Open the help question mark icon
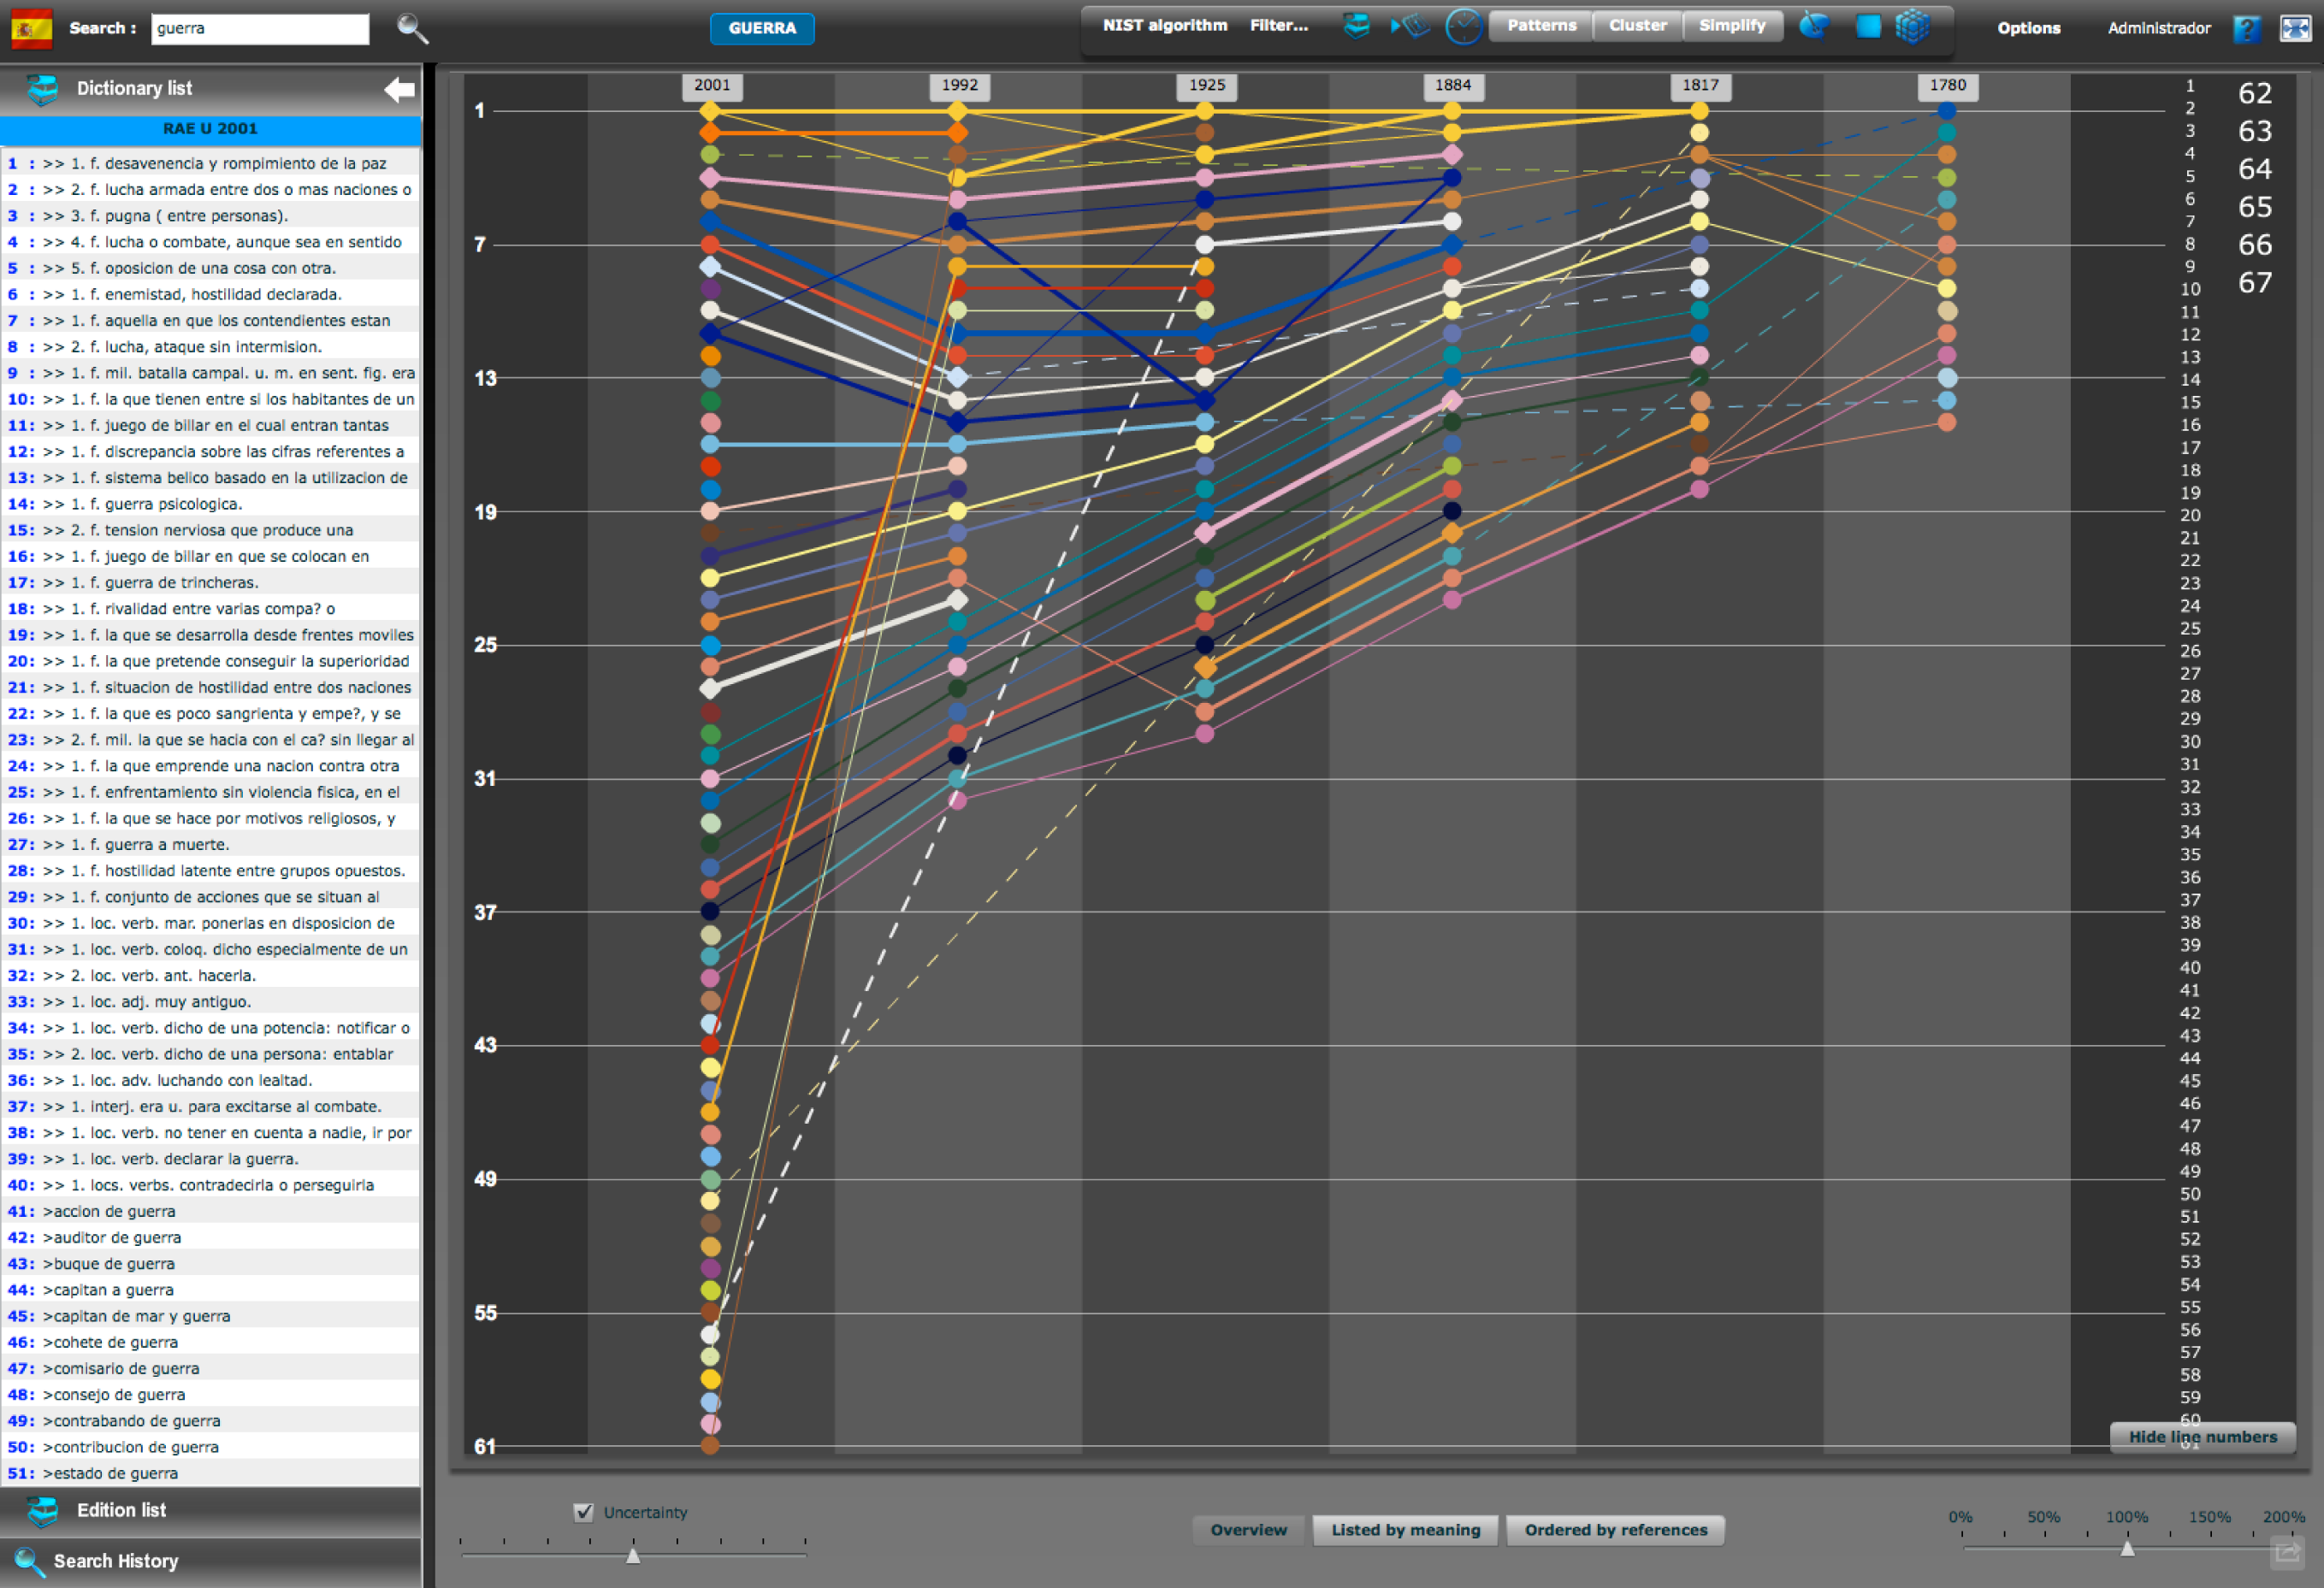 2247,28
